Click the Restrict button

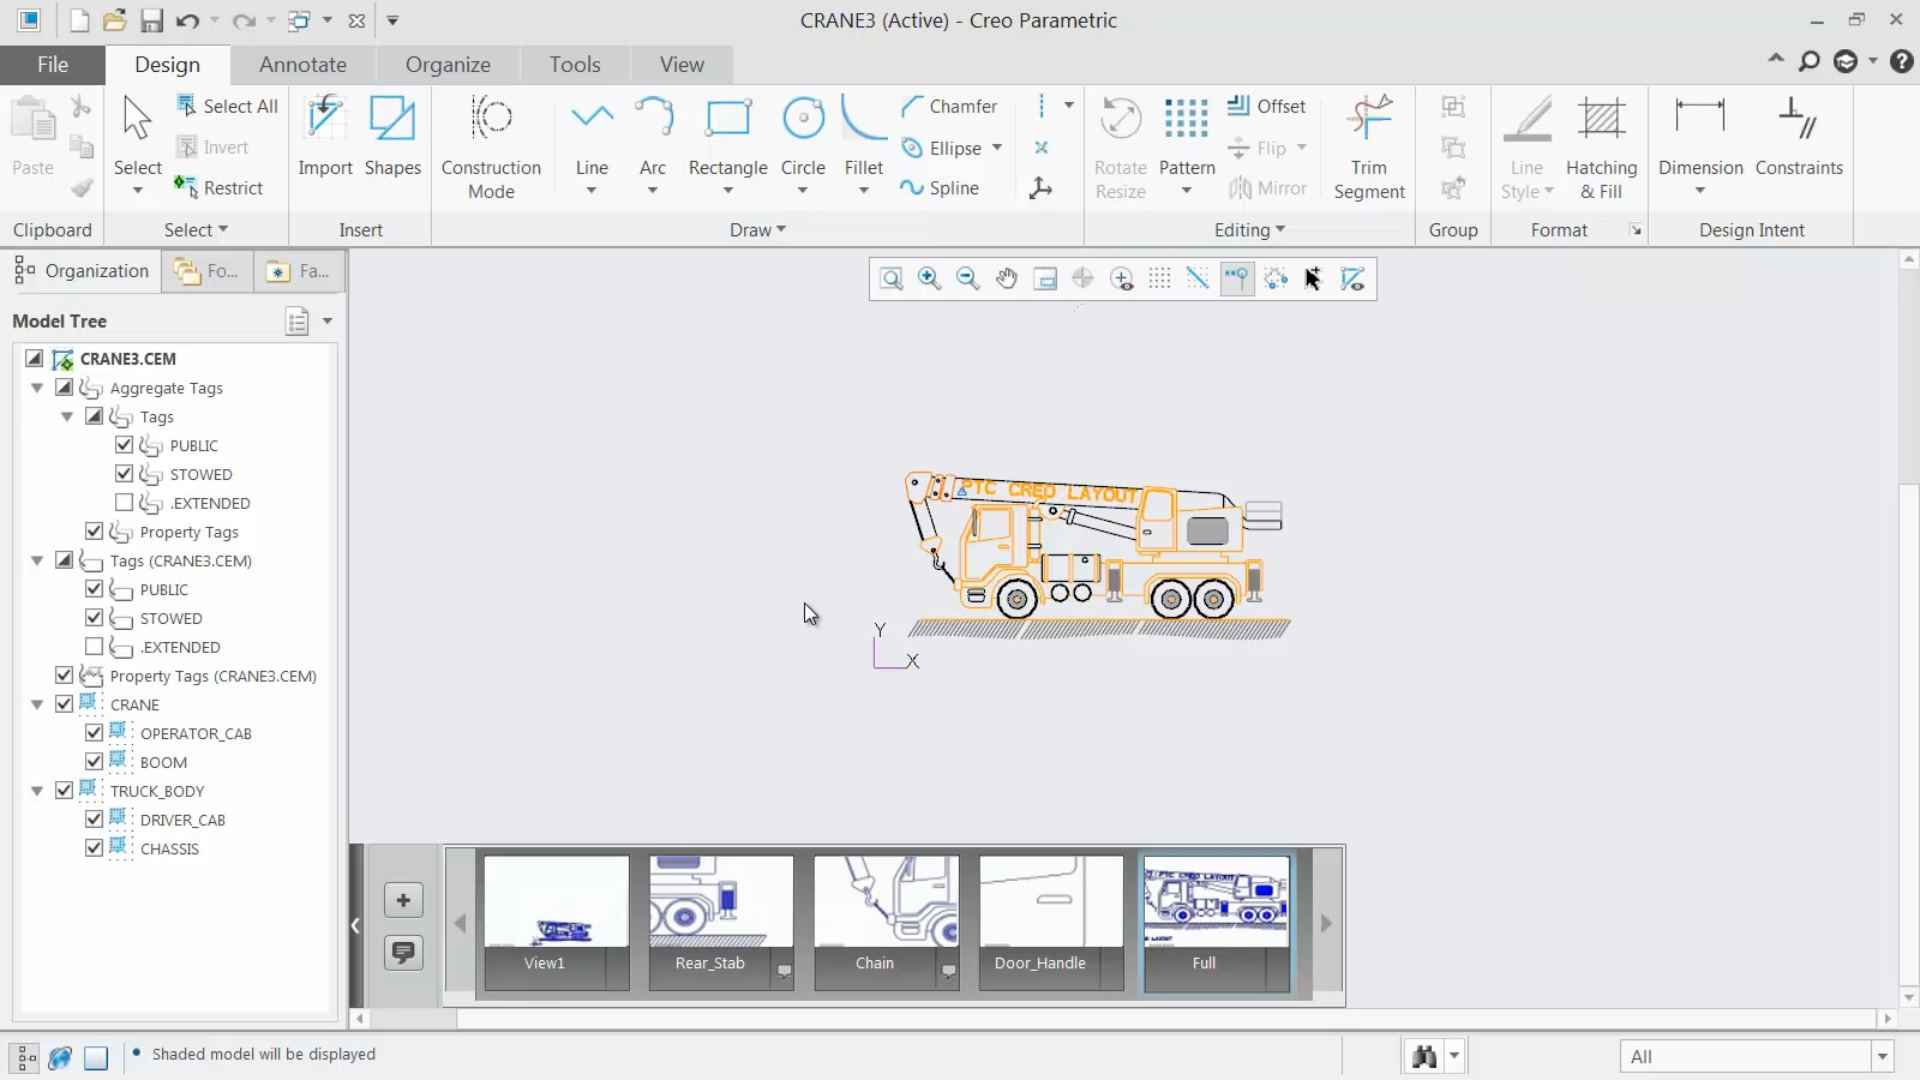coord(219,188)
